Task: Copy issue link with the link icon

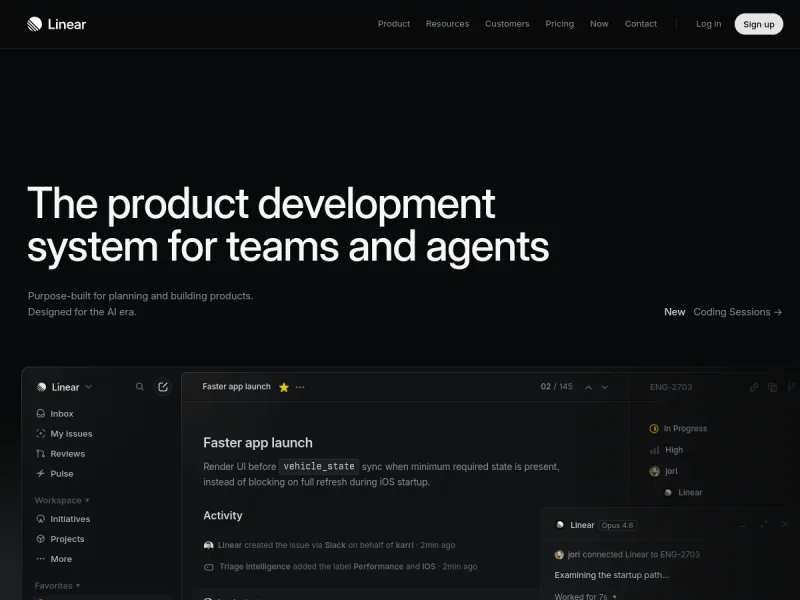Action: tap(754, 387)
